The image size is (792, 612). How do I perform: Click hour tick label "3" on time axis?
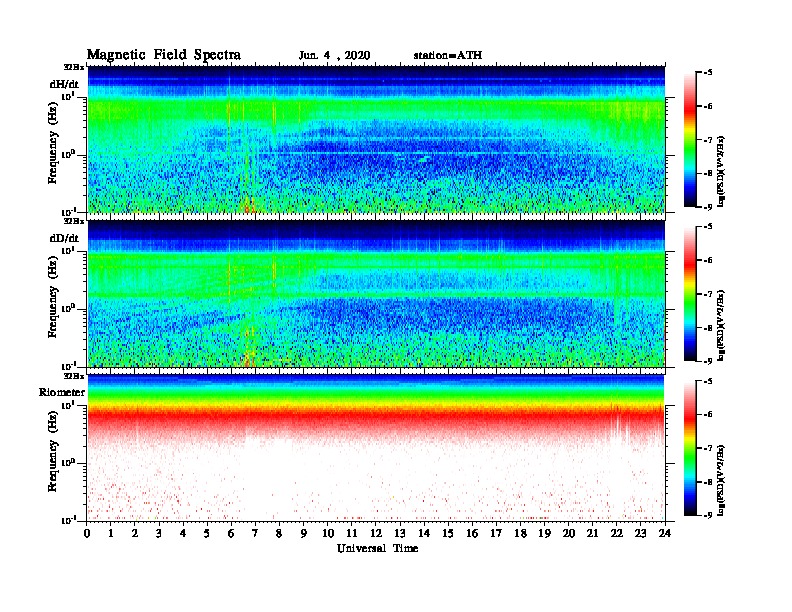[x=159, y=534]
